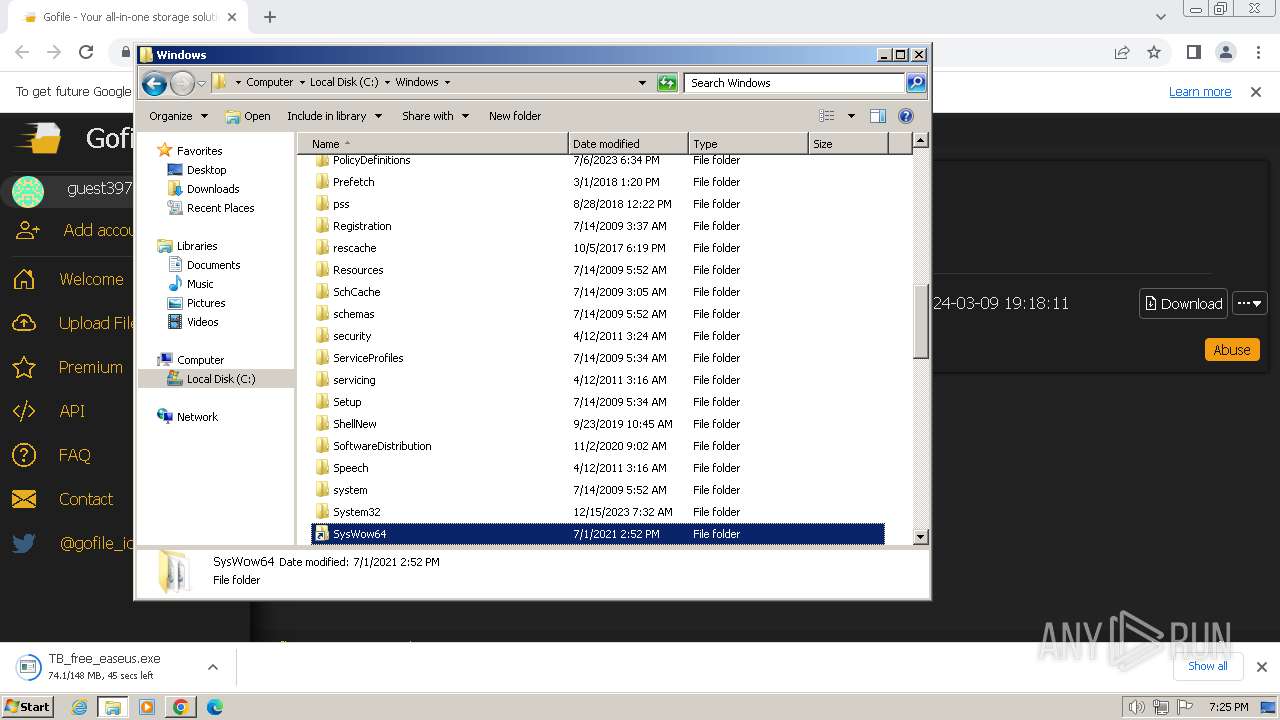Sort by Type column header

pos(748,144)
